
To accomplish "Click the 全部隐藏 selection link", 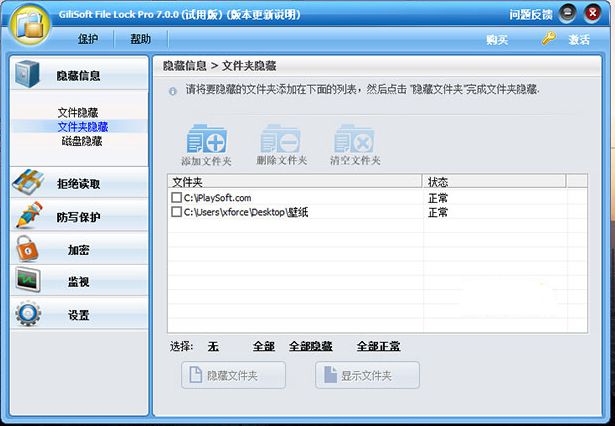I will click(x=311, y=346).
